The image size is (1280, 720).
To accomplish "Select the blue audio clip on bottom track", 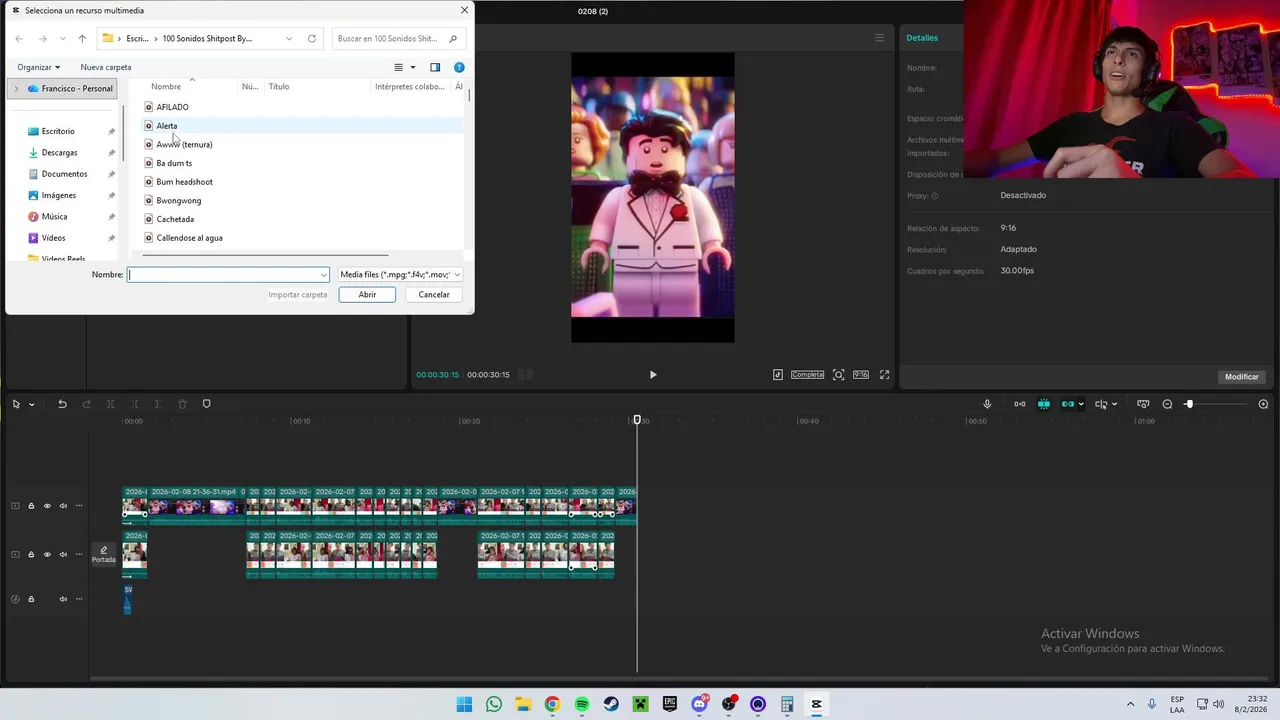I will click(127, 598).
